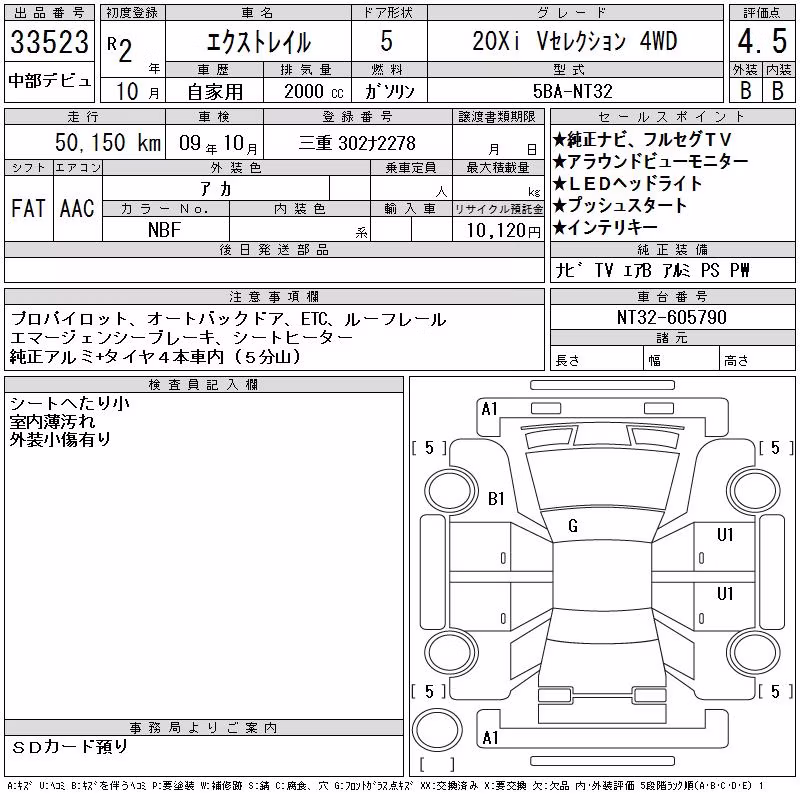This screenshot has width=800, height=800.
Task: Select the 注意事項欄 section header
Action: click(274, 297)
